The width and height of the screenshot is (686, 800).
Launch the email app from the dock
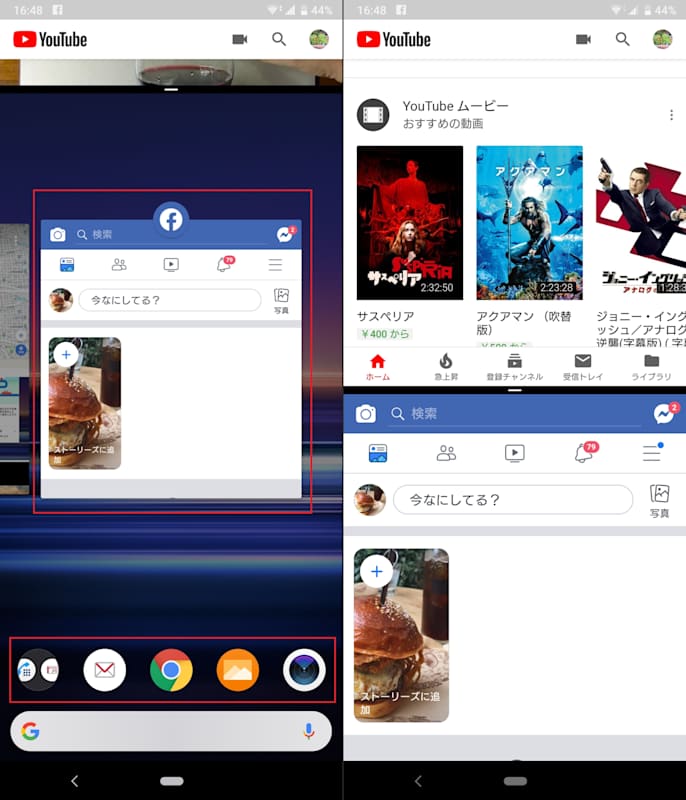105,670
